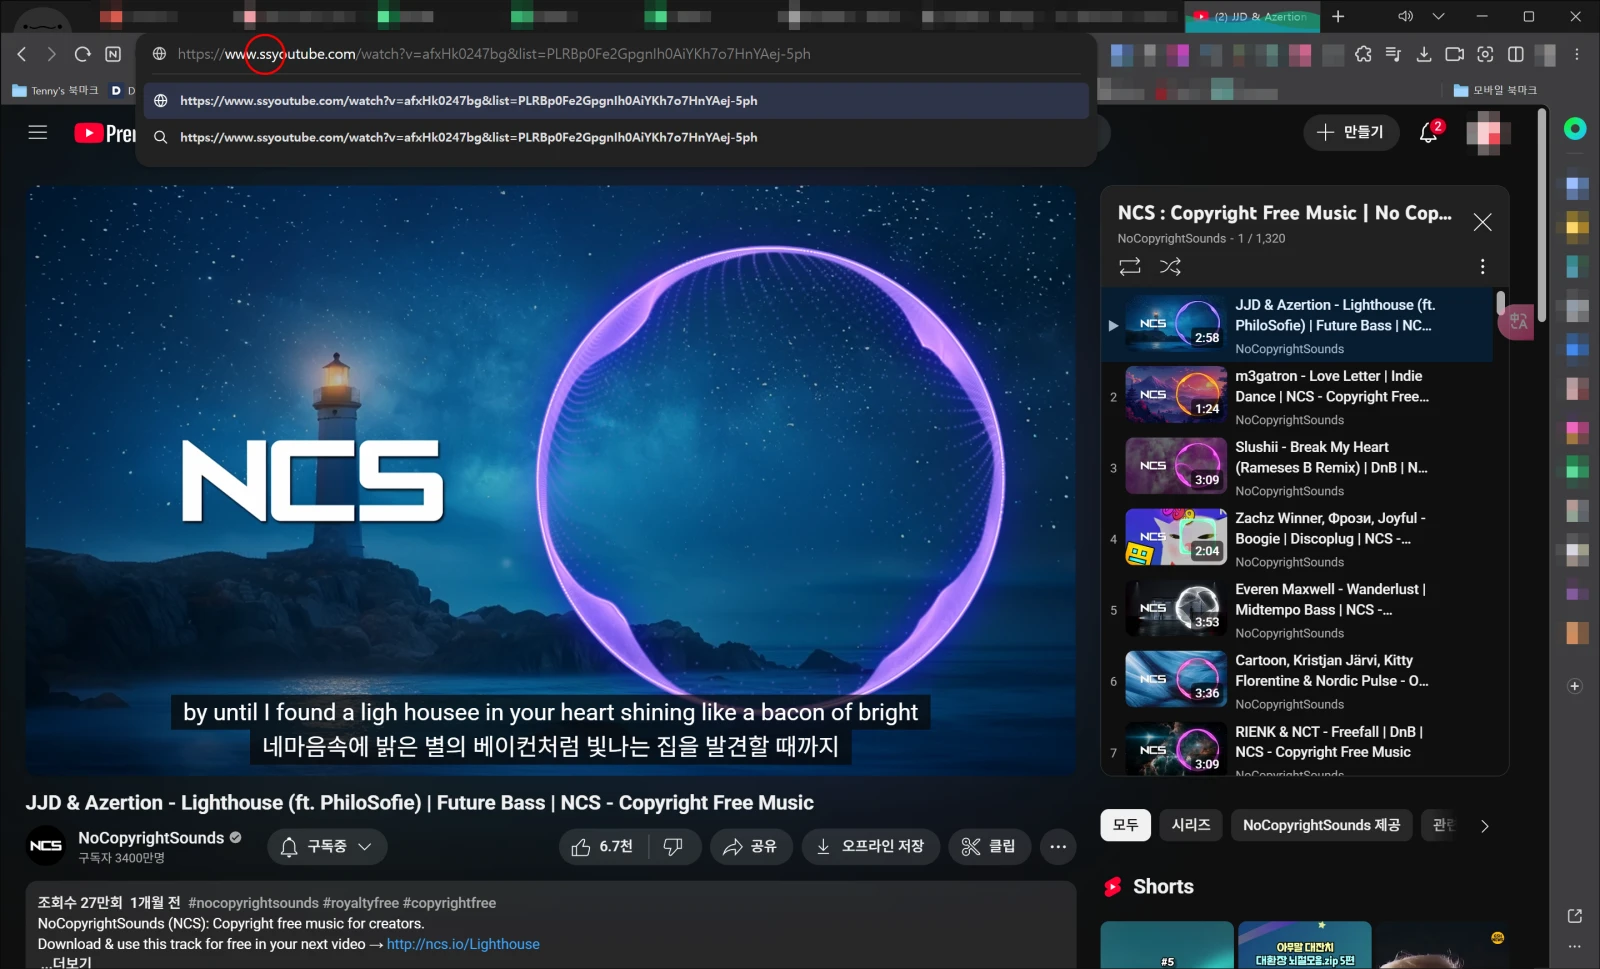This screenshot has height=969, width=1600.
Task: Open a new tab with the plus button
Action: click(x=1338, y=16)
